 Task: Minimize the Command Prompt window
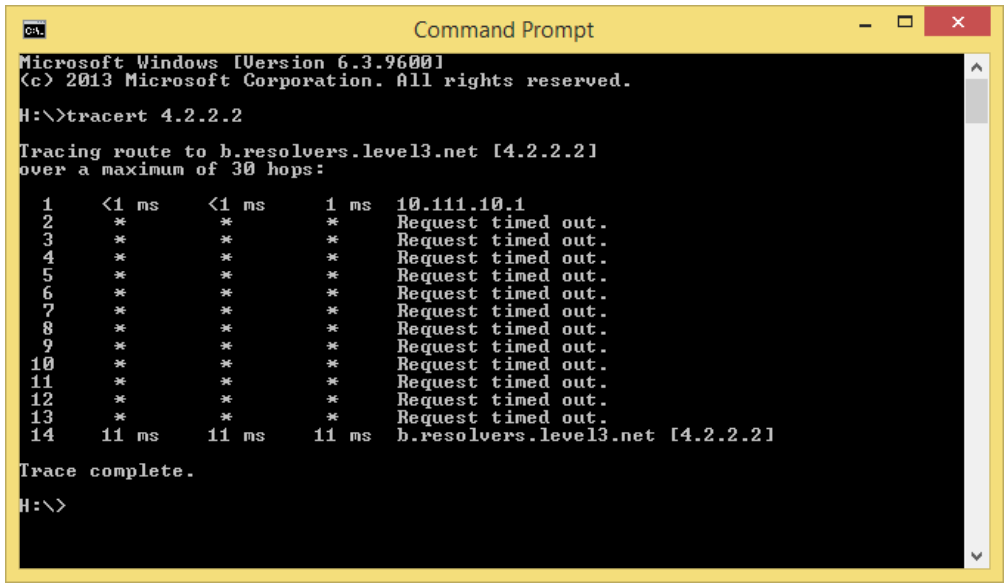click(865, 24)
